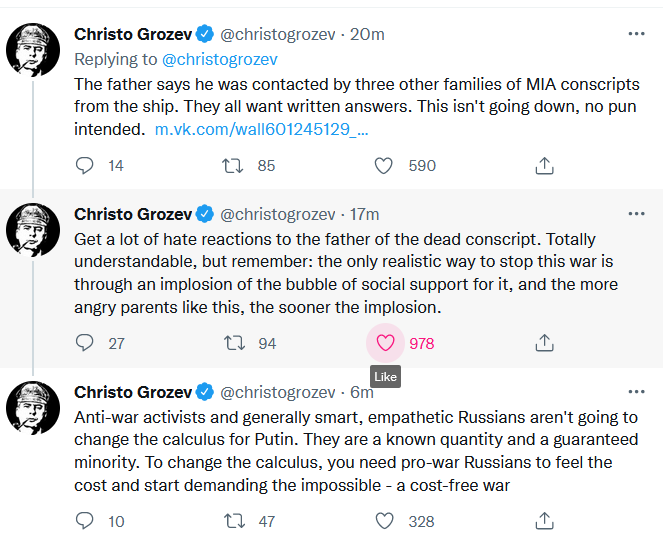Open Christo Grozev's avatar on first tweet
The image size is (663, 545).
pyautogui.click(x=33, y=50)
